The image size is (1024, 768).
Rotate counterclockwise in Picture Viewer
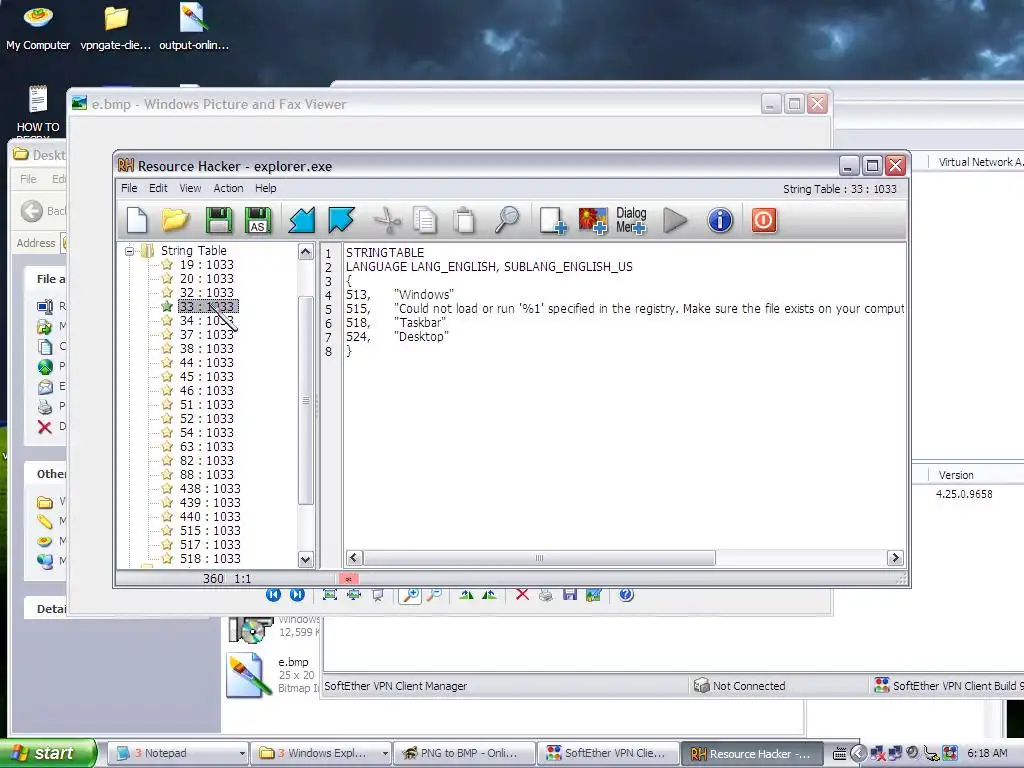tap(489, 594)
